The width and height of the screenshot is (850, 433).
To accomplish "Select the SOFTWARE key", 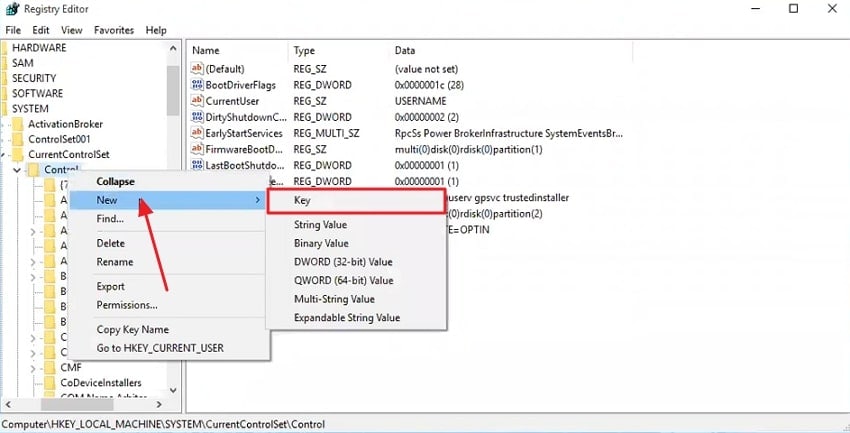I will [x=37, y=93].
